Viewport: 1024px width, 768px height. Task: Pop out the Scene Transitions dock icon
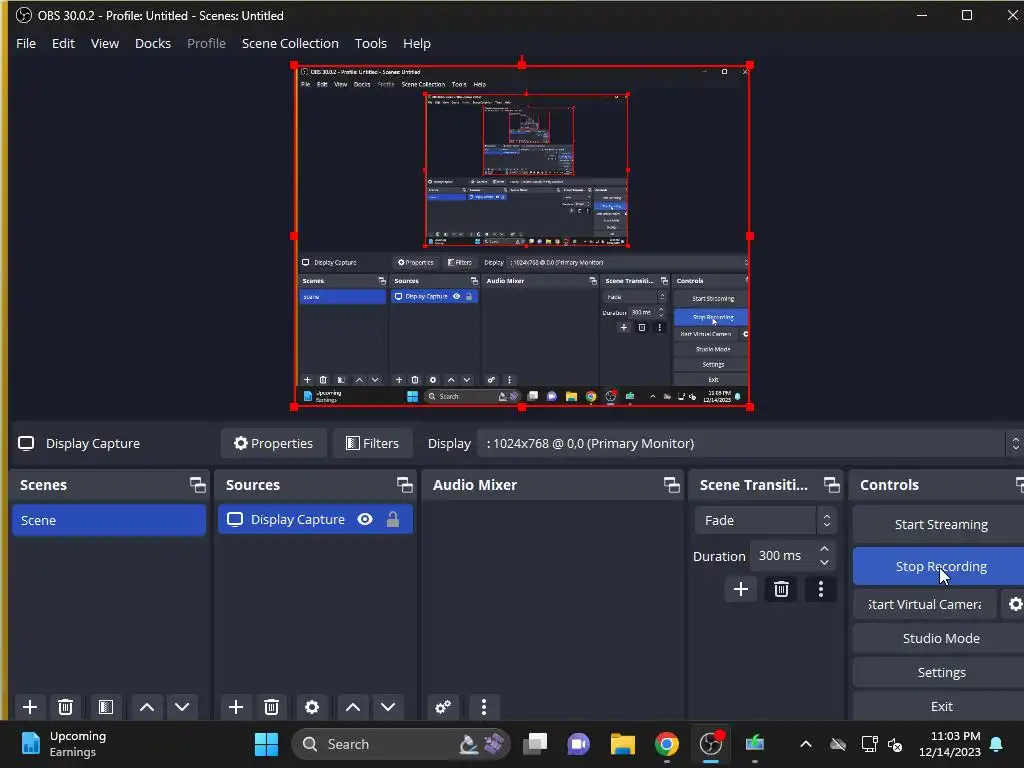[x=831, y=485]
